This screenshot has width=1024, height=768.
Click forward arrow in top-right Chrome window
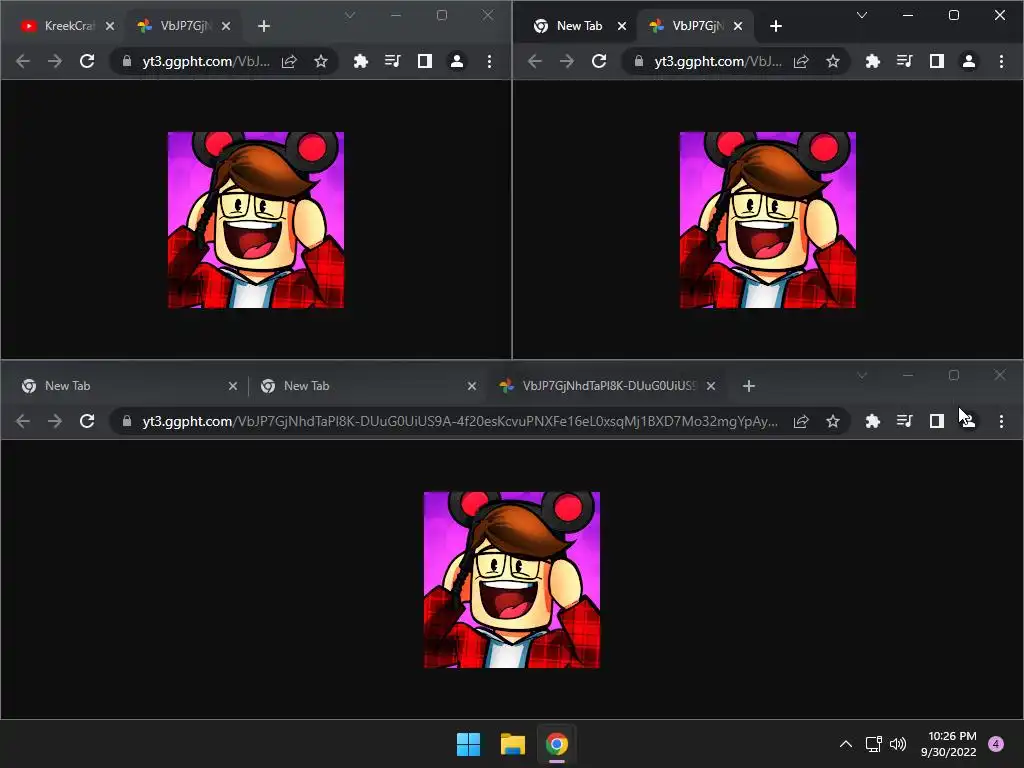pyautogui.click(x=567, y=61)
